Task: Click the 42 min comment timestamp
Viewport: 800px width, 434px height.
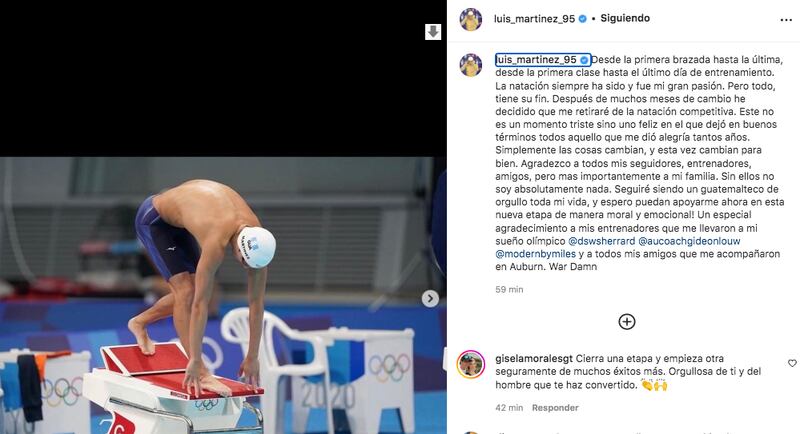Action: [509, 408]
